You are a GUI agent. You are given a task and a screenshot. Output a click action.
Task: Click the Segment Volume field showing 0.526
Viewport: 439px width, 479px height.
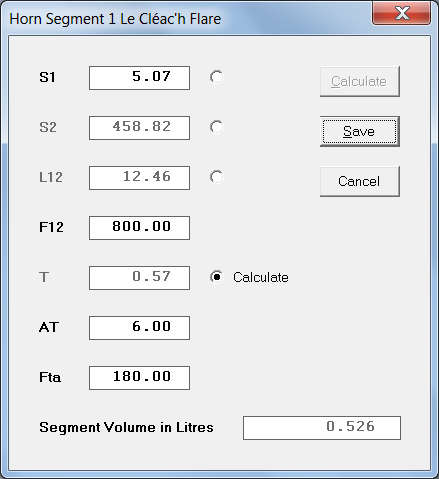(322, 428)
